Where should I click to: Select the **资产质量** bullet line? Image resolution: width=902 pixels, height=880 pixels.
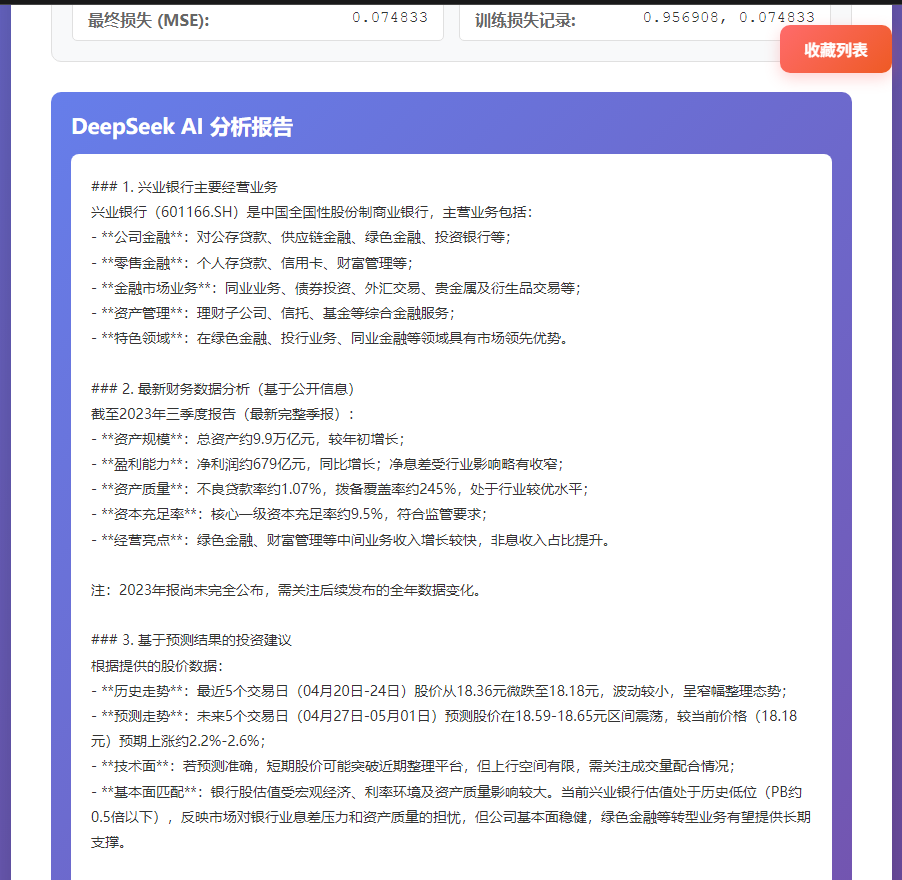coord(340,489)
